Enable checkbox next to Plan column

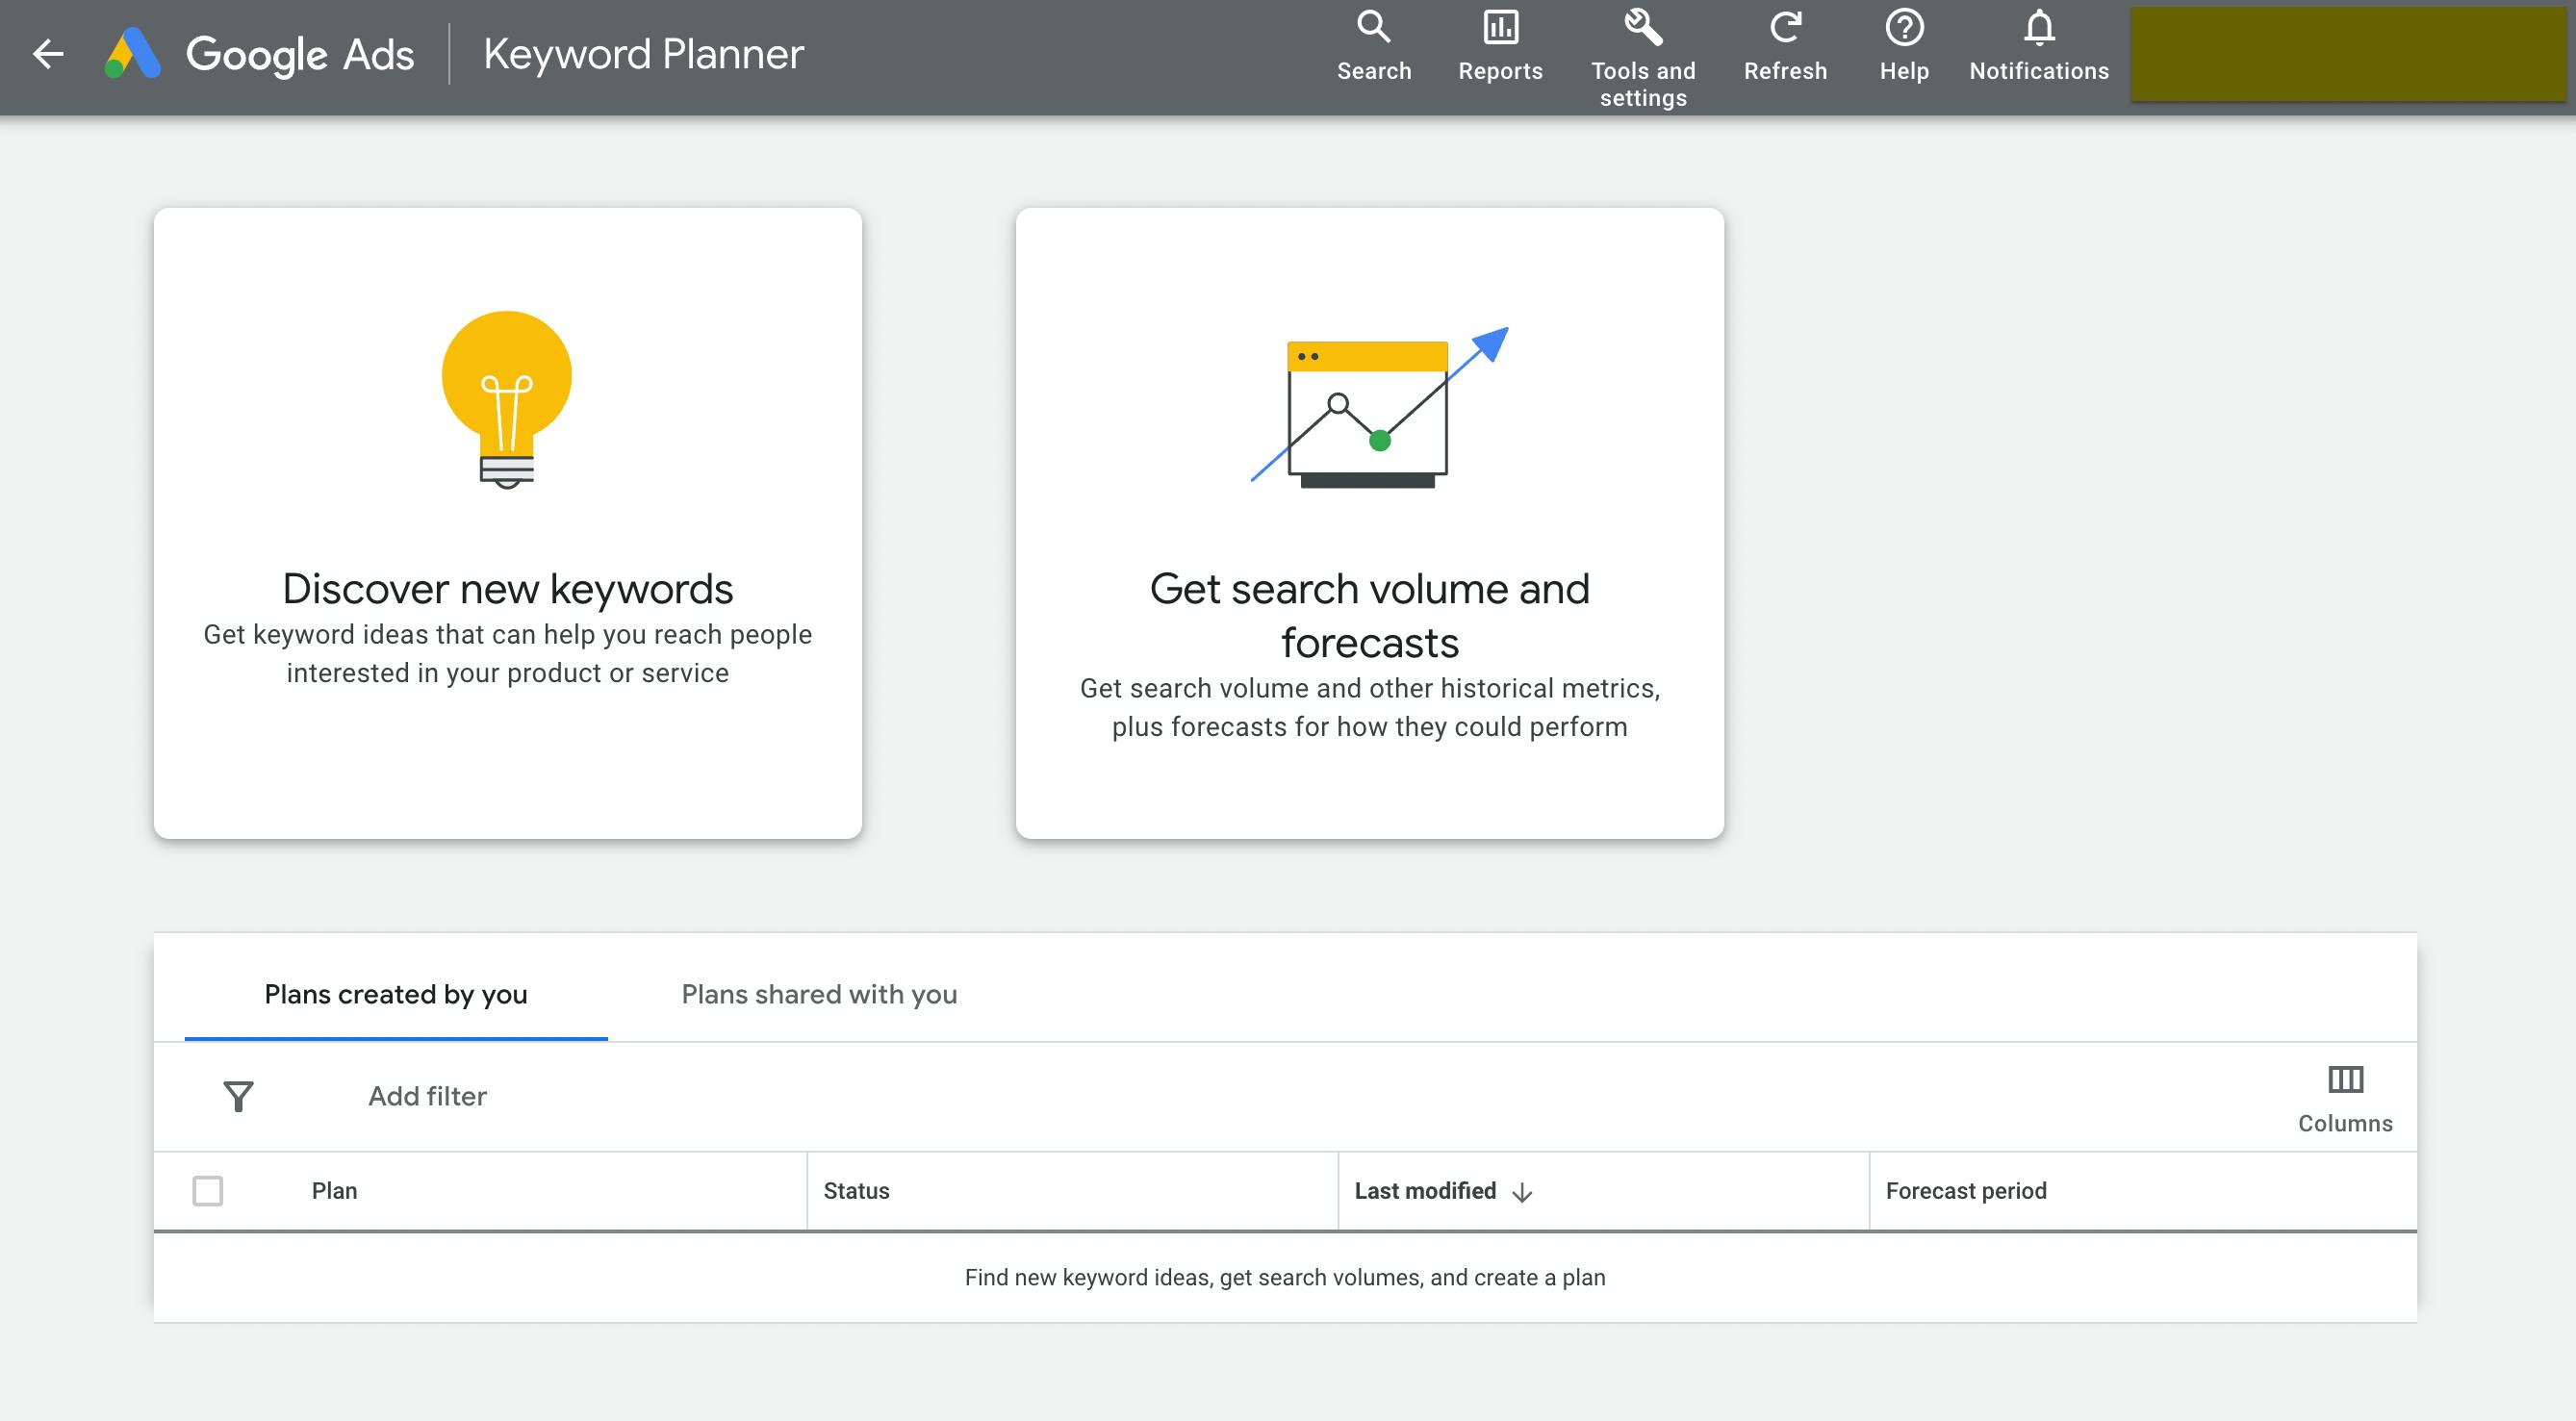pyautogui.click(x=207, y=1192)
